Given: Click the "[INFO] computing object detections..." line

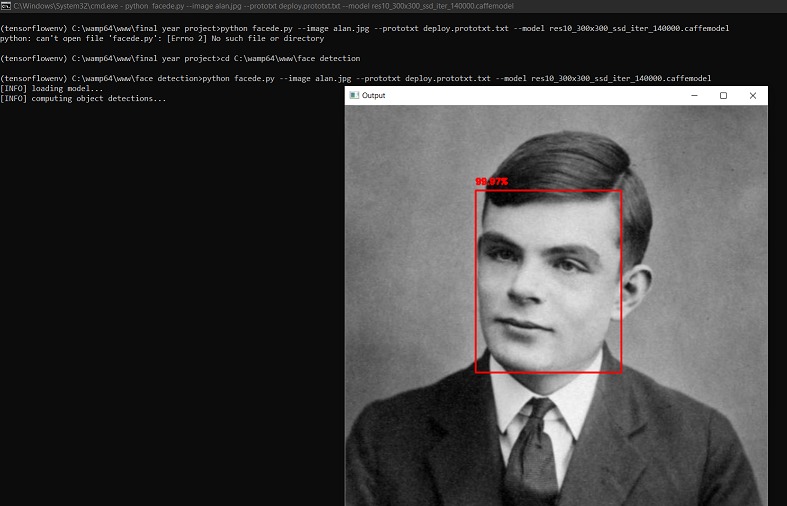Looking at the screenshot, I should coord(83,98).
